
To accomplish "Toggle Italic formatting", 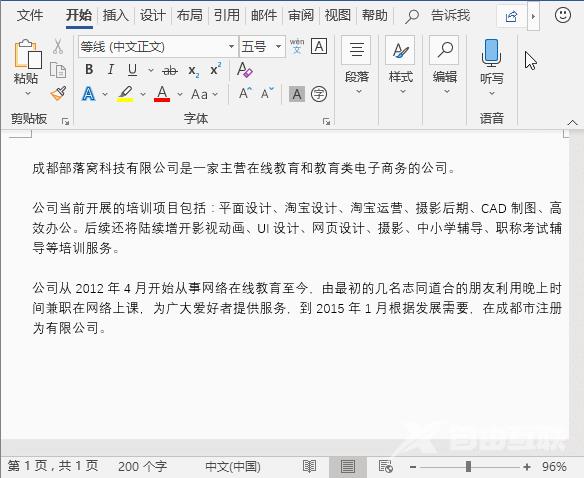I will [111, 70].
